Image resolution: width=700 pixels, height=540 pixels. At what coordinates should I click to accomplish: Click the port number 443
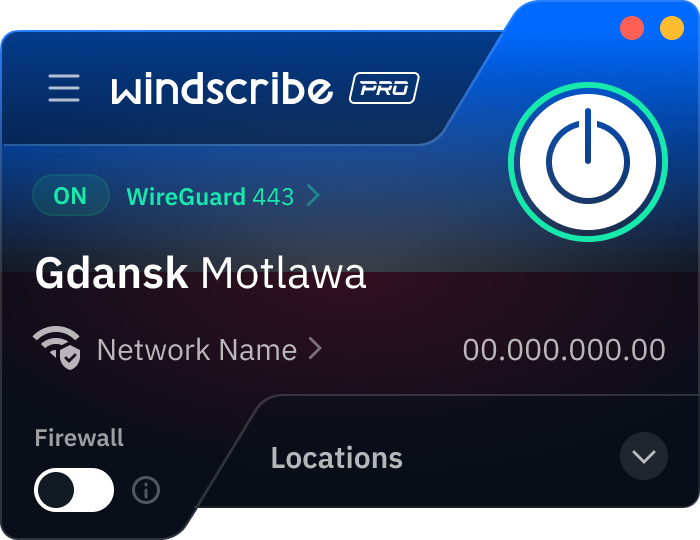[x=273, y=197]
